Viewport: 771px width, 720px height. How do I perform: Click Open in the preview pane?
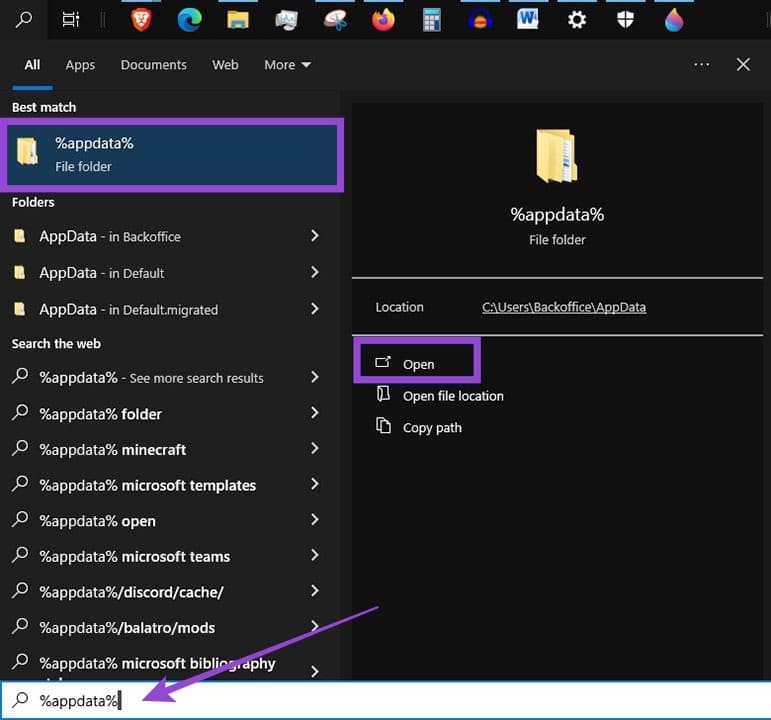click(418, 364)
